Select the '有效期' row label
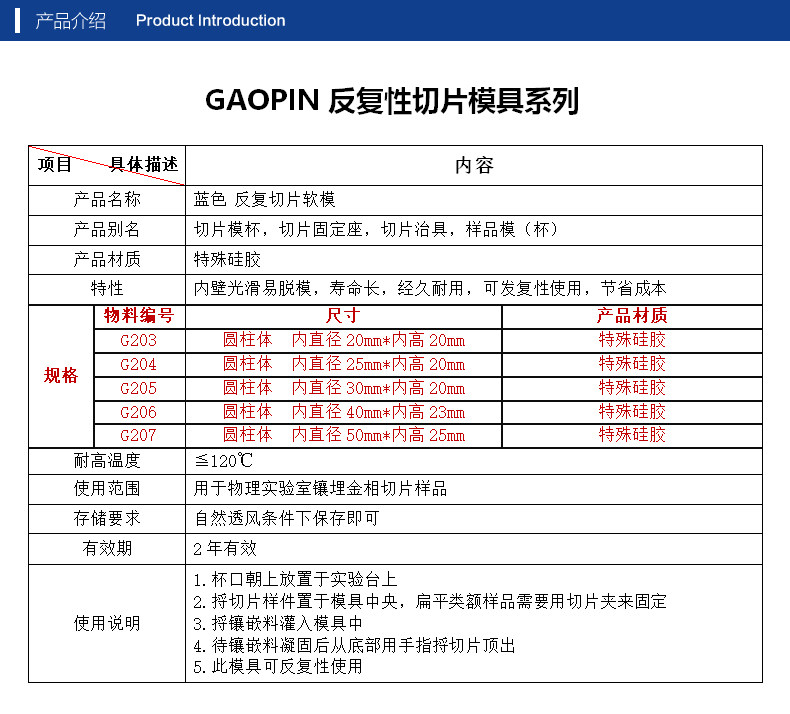The width and height of the screenshot is (790, 714). (107, 548)
